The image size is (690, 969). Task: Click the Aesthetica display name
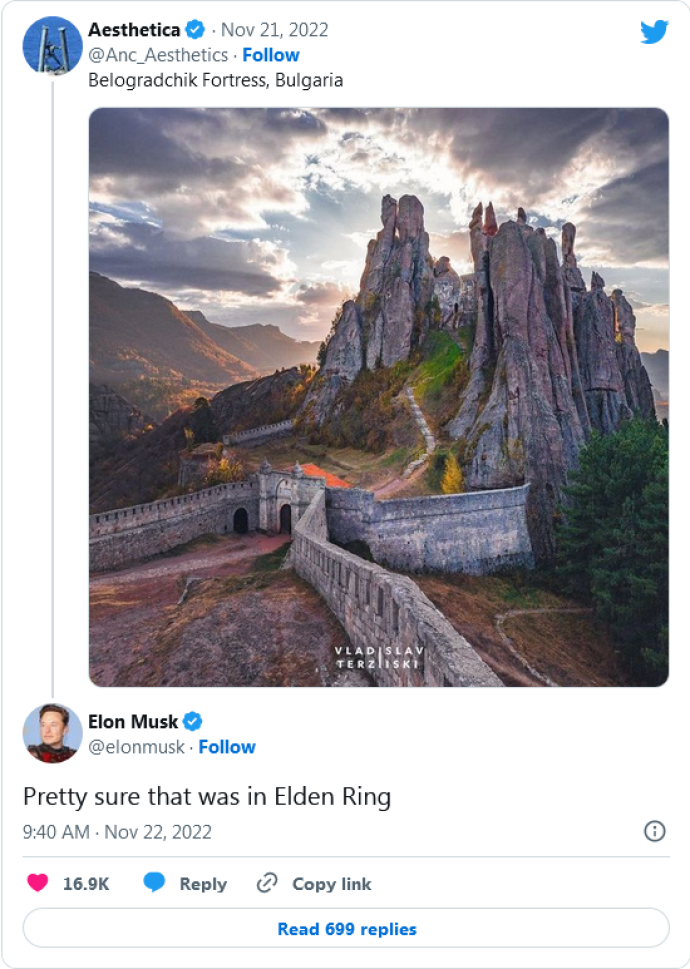pos(134,31)
